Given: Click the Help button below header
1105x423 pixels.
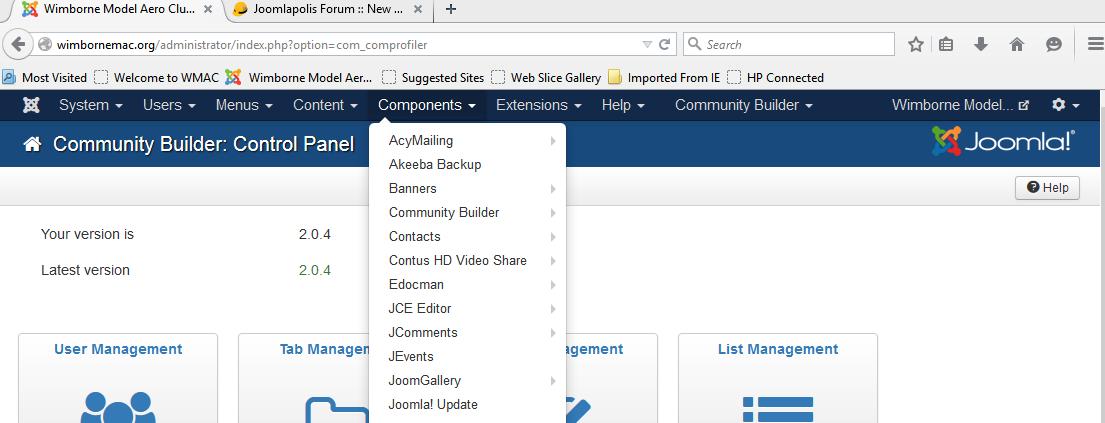Looking at the screenshot, I should (x=1047, y=188).
